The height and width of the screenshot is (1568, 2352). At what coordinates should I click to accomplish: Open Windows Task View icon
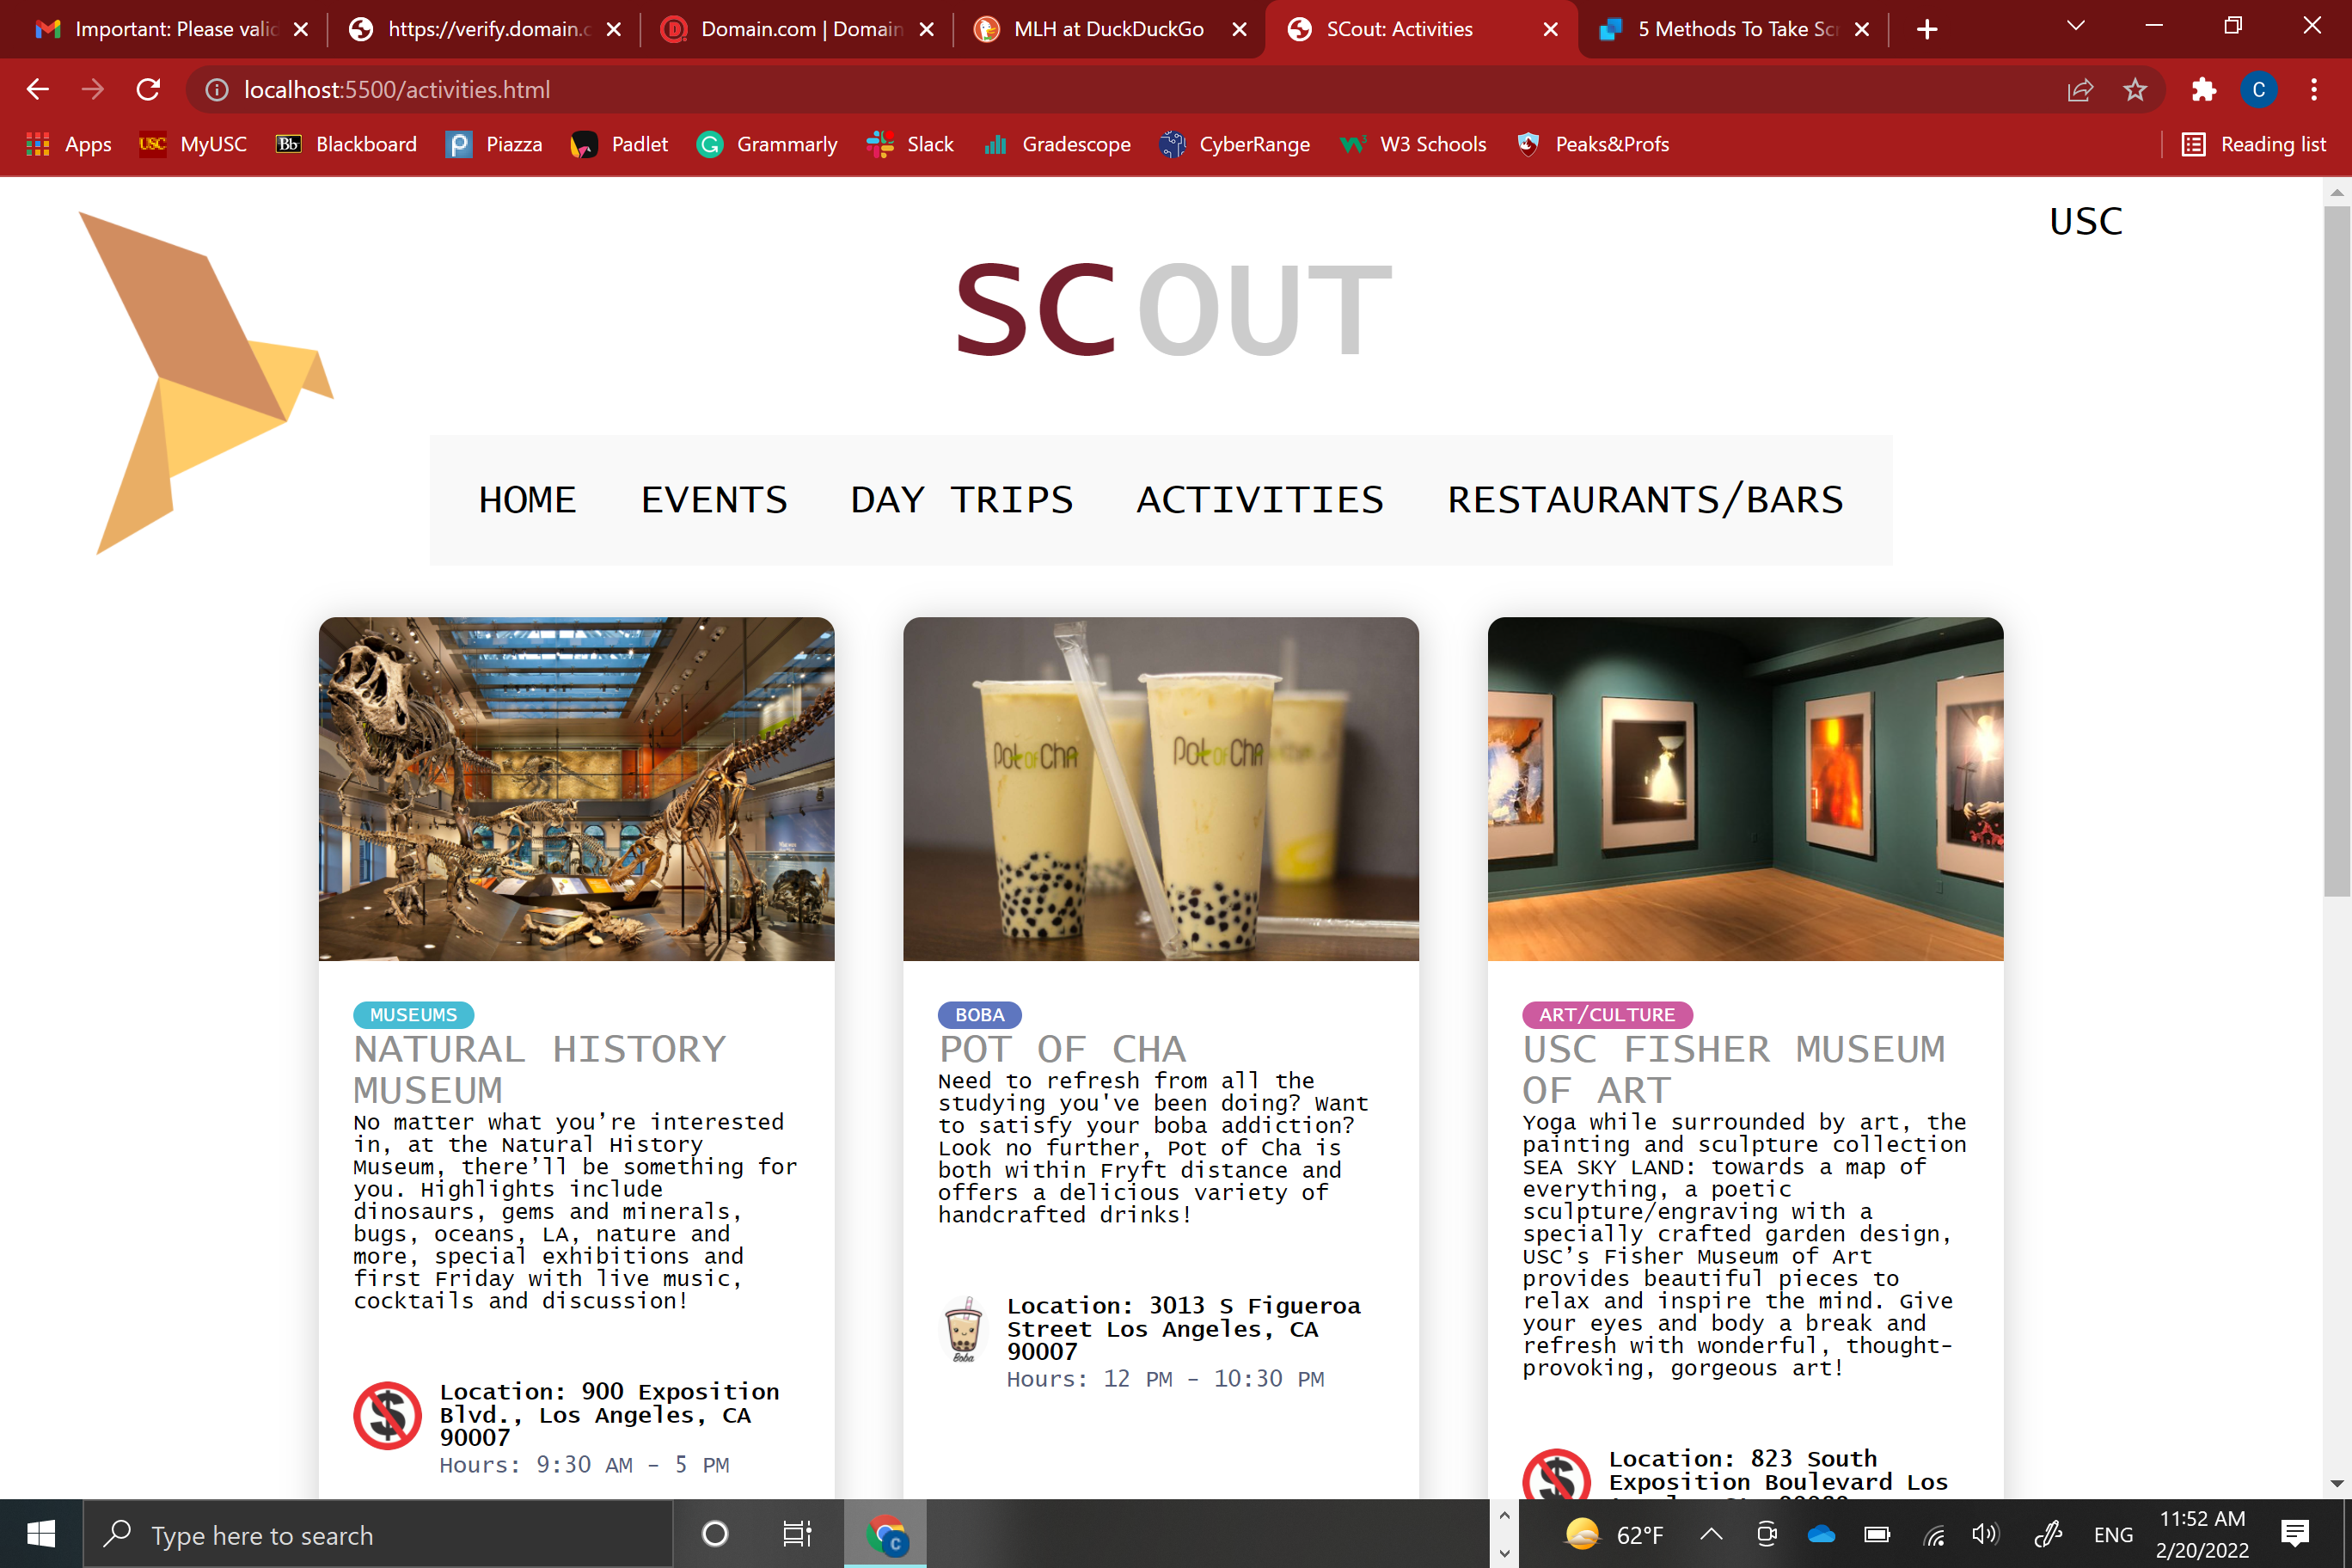pos(796,1533)
